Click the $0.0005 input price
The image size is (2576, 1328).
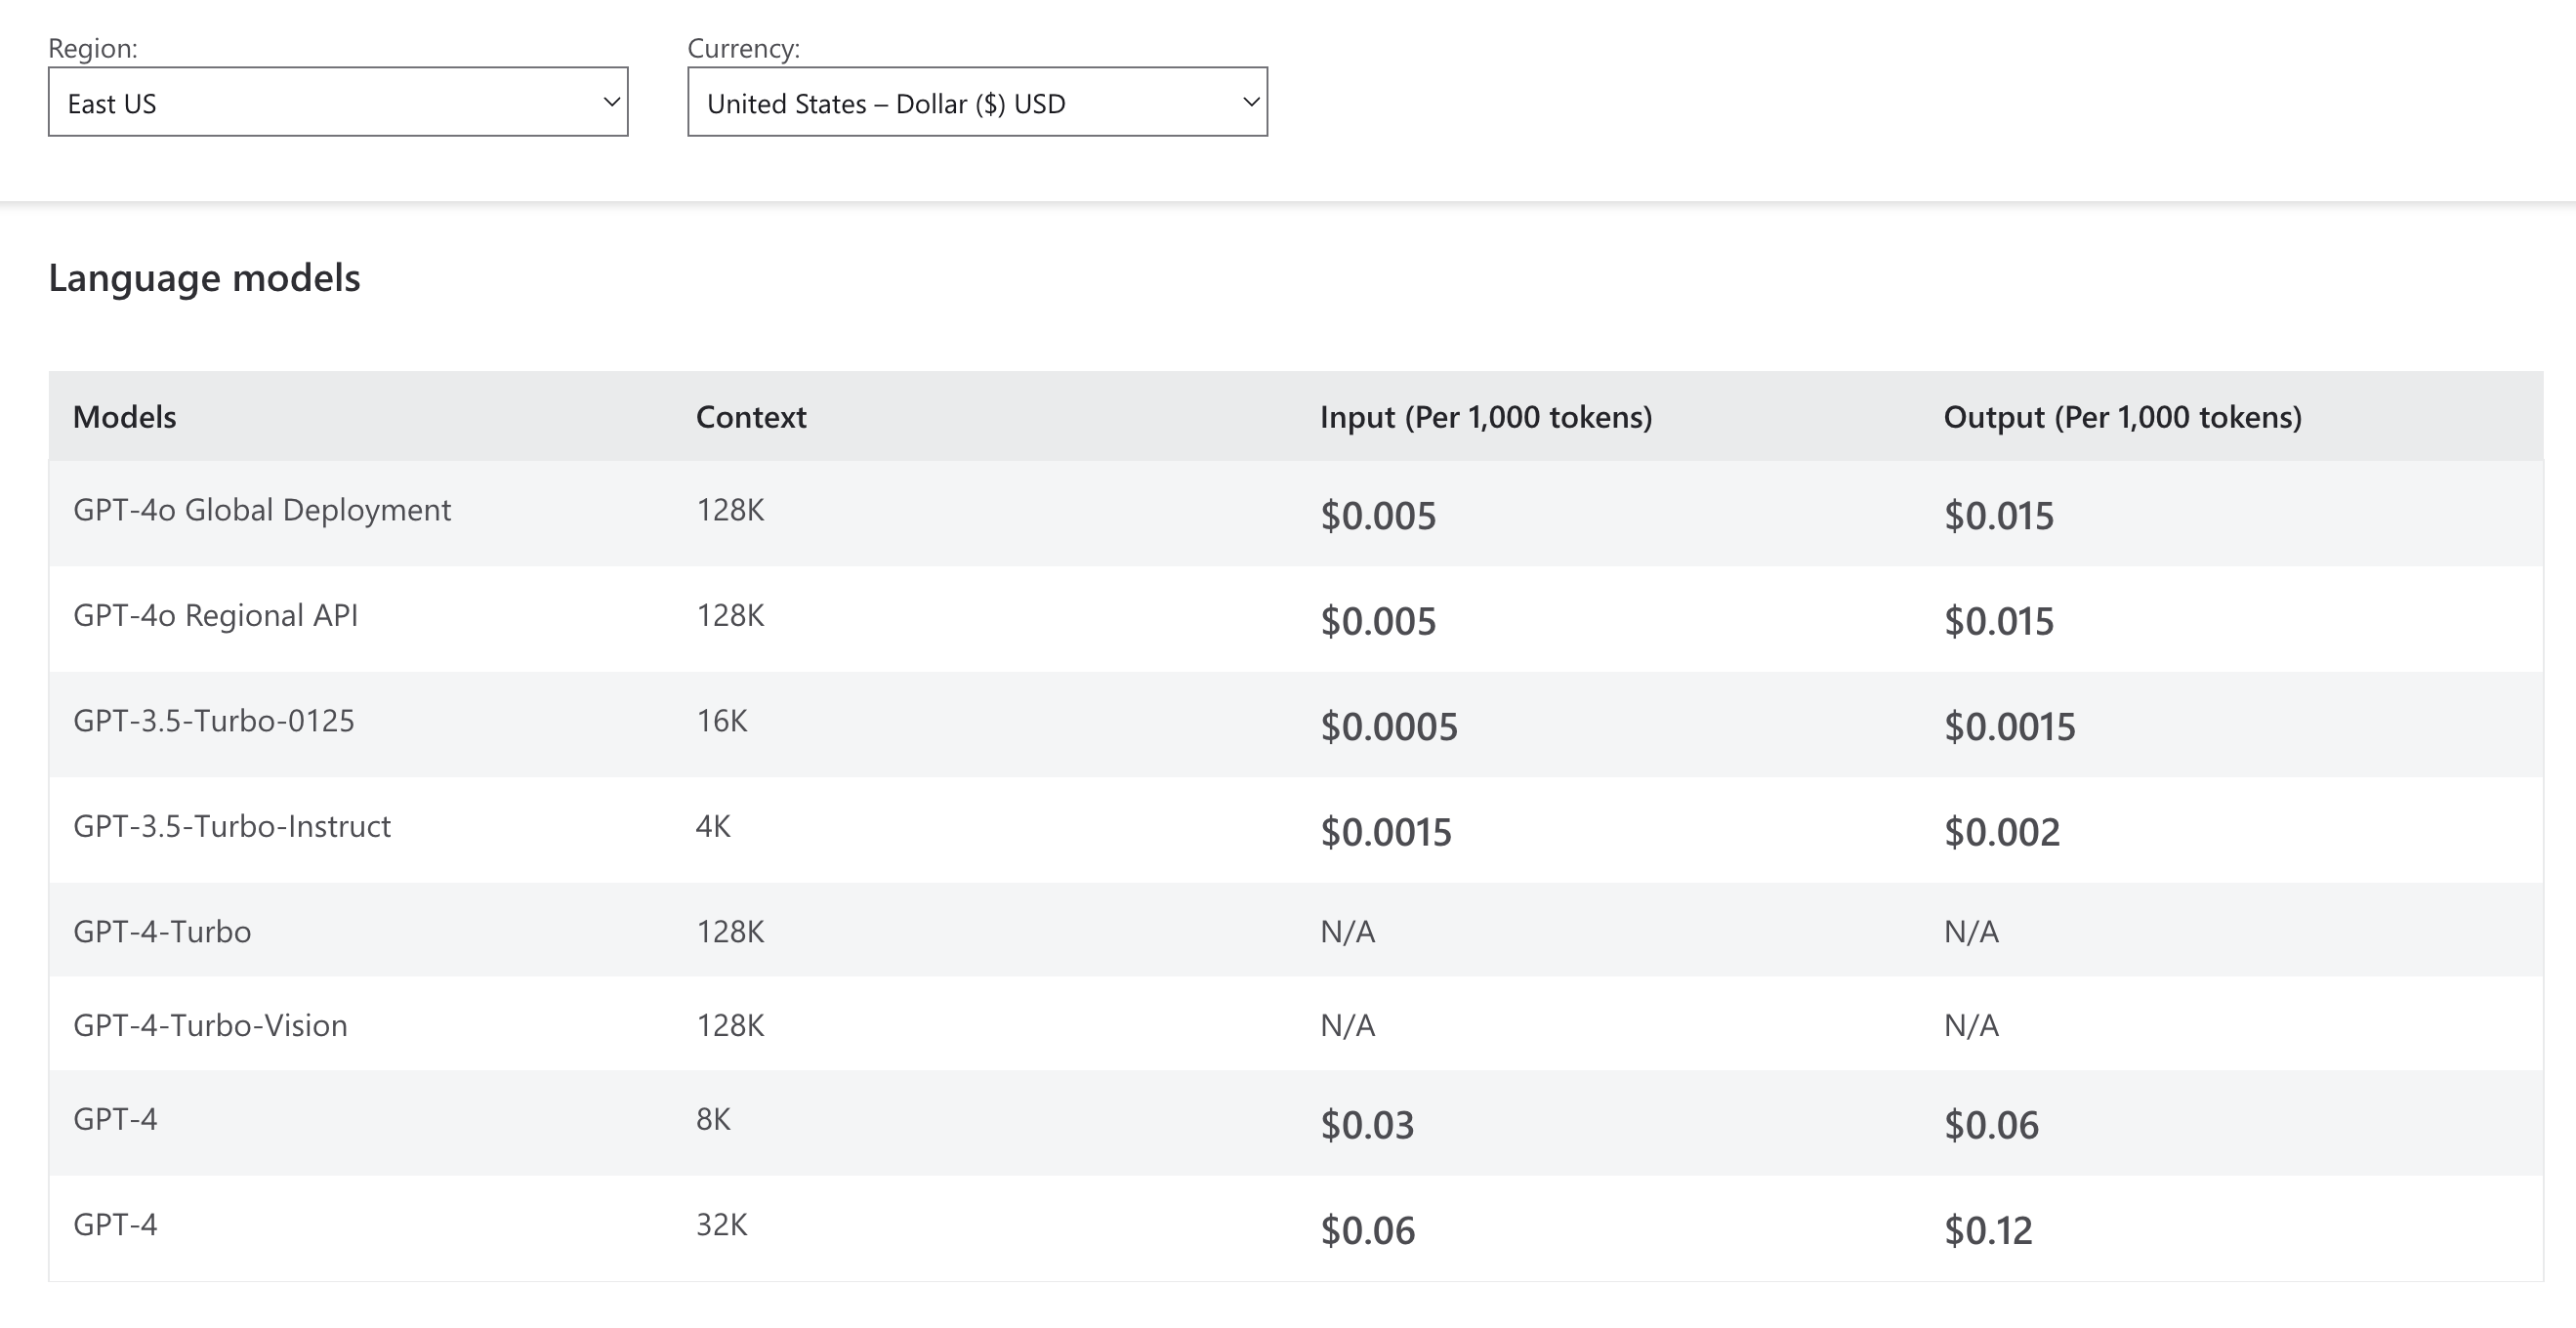click(1389, 727)
